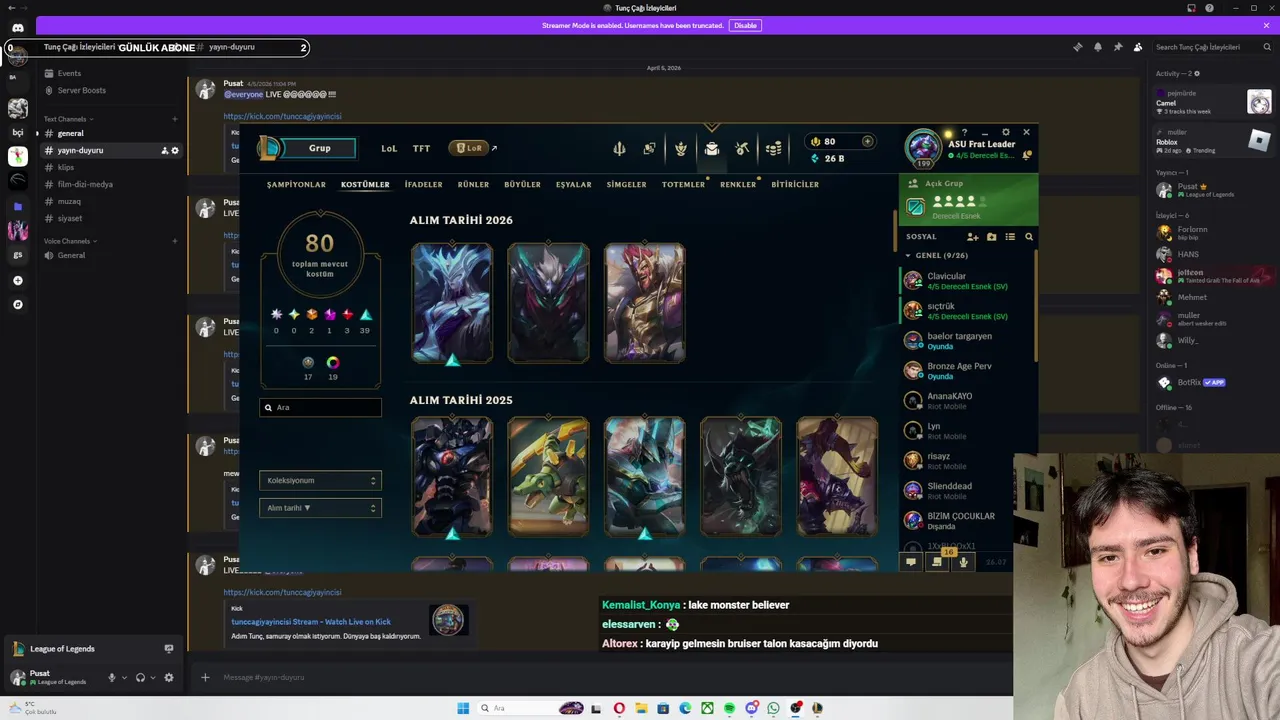Expand Discord microphone options arrow
Viewport: 1280px width, 720px height.
click(124, 677)
